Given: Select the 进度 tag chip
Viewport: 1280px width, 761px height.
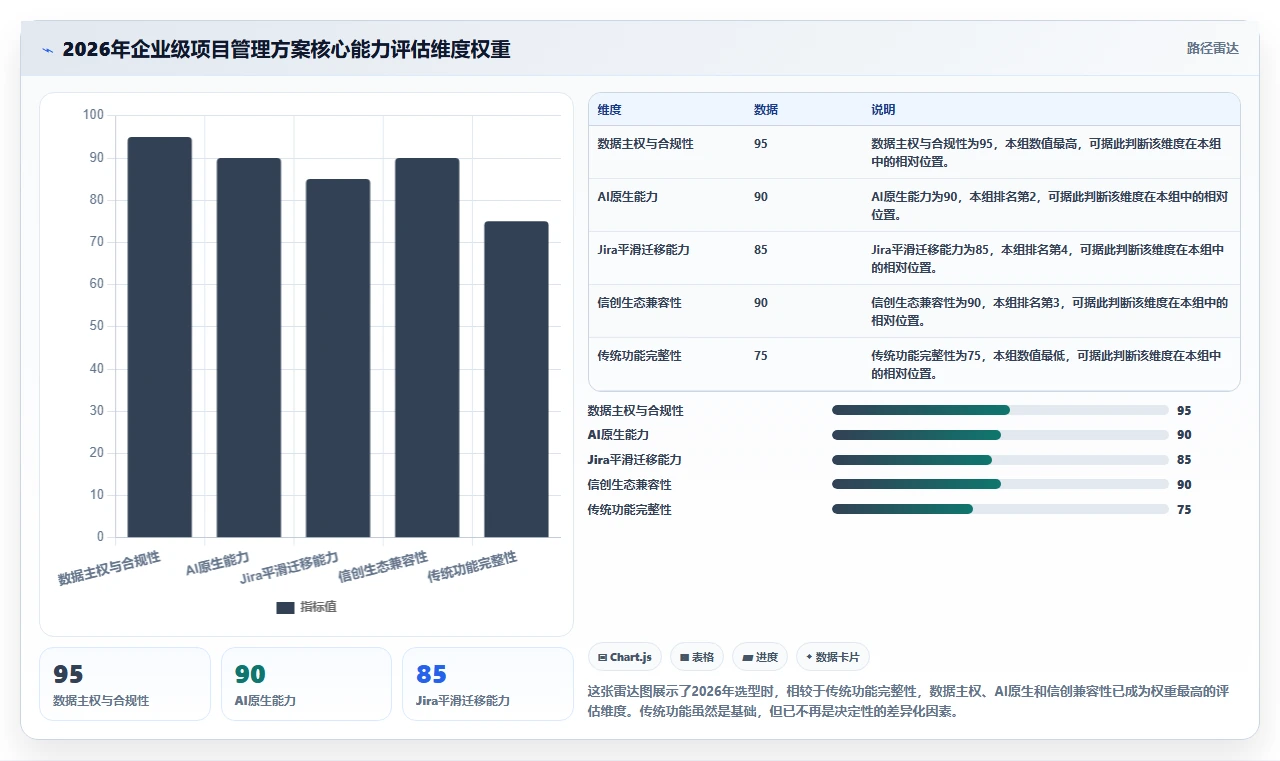Looking at the screenshot, I should (x=760, y=657).
